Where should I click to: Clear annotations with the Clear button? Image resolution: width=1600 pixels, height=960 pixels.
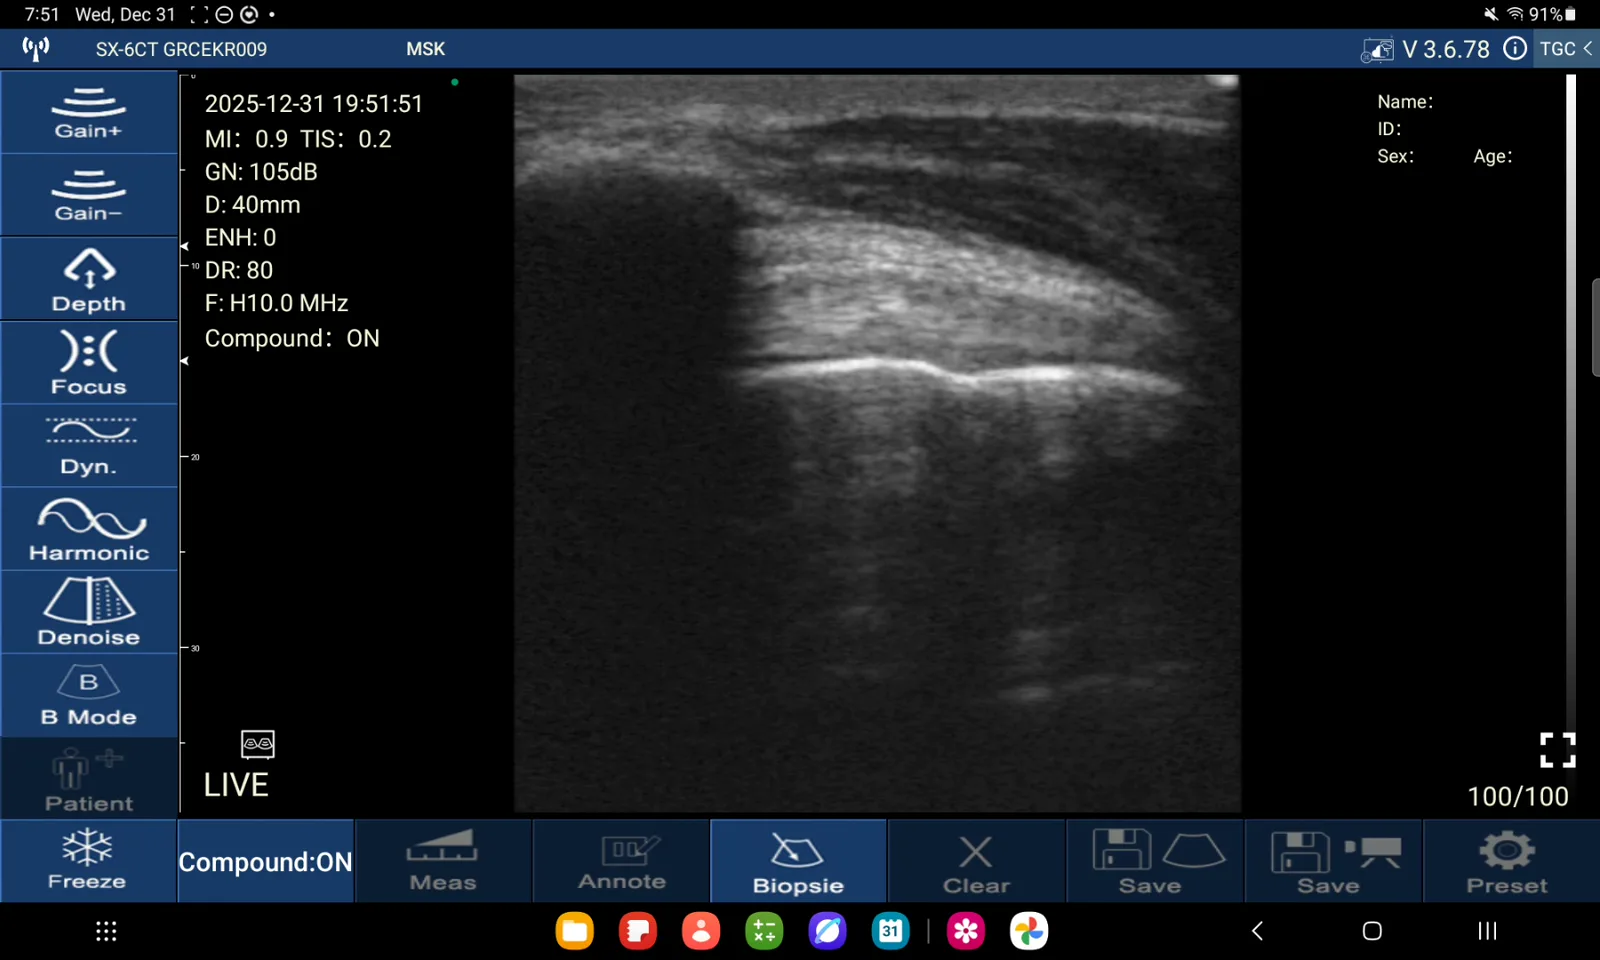[x=976, y=861]
